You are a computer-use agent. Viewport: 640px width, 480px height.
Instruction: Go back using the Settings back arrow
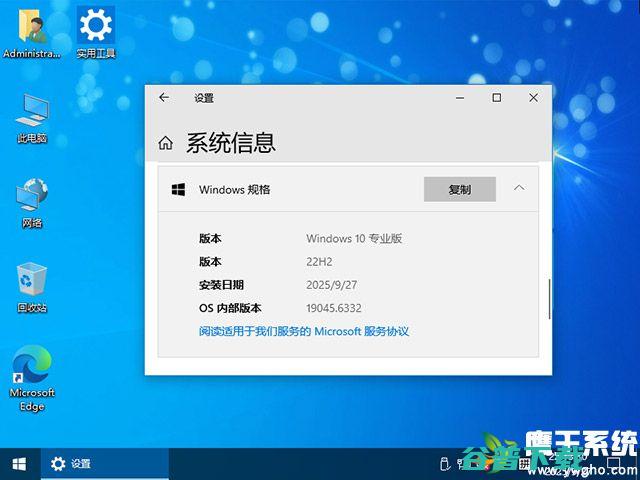point(164,98)
